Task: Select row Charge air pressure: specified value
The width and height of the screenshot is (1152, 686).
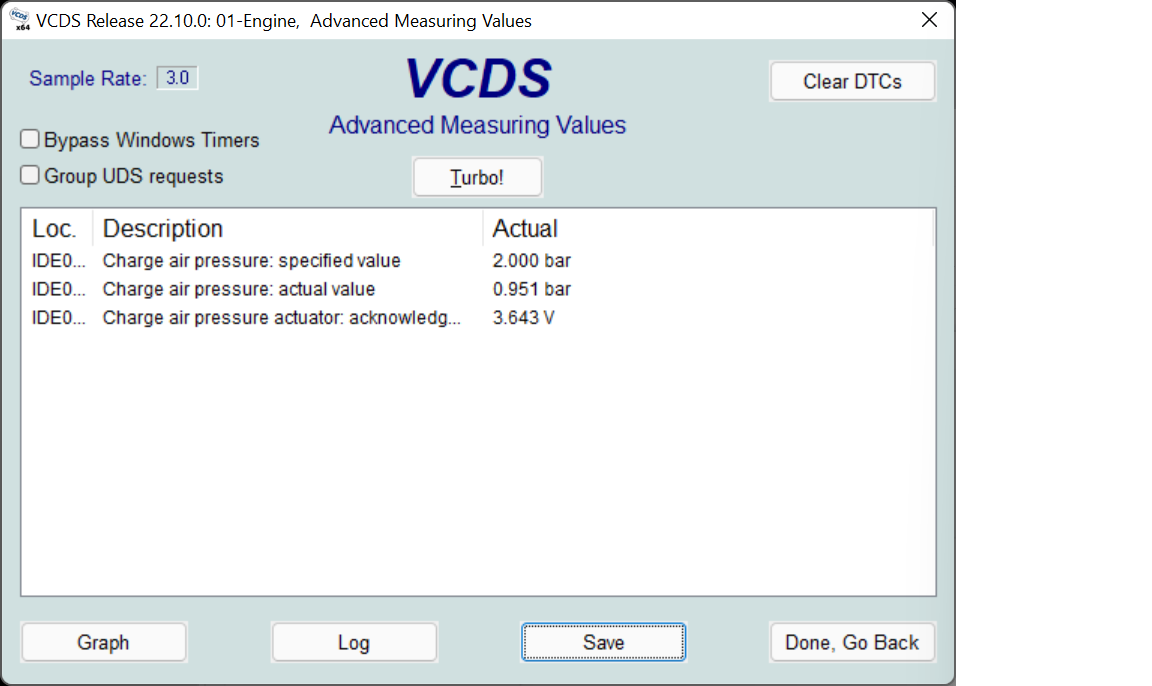Action: 478,261
